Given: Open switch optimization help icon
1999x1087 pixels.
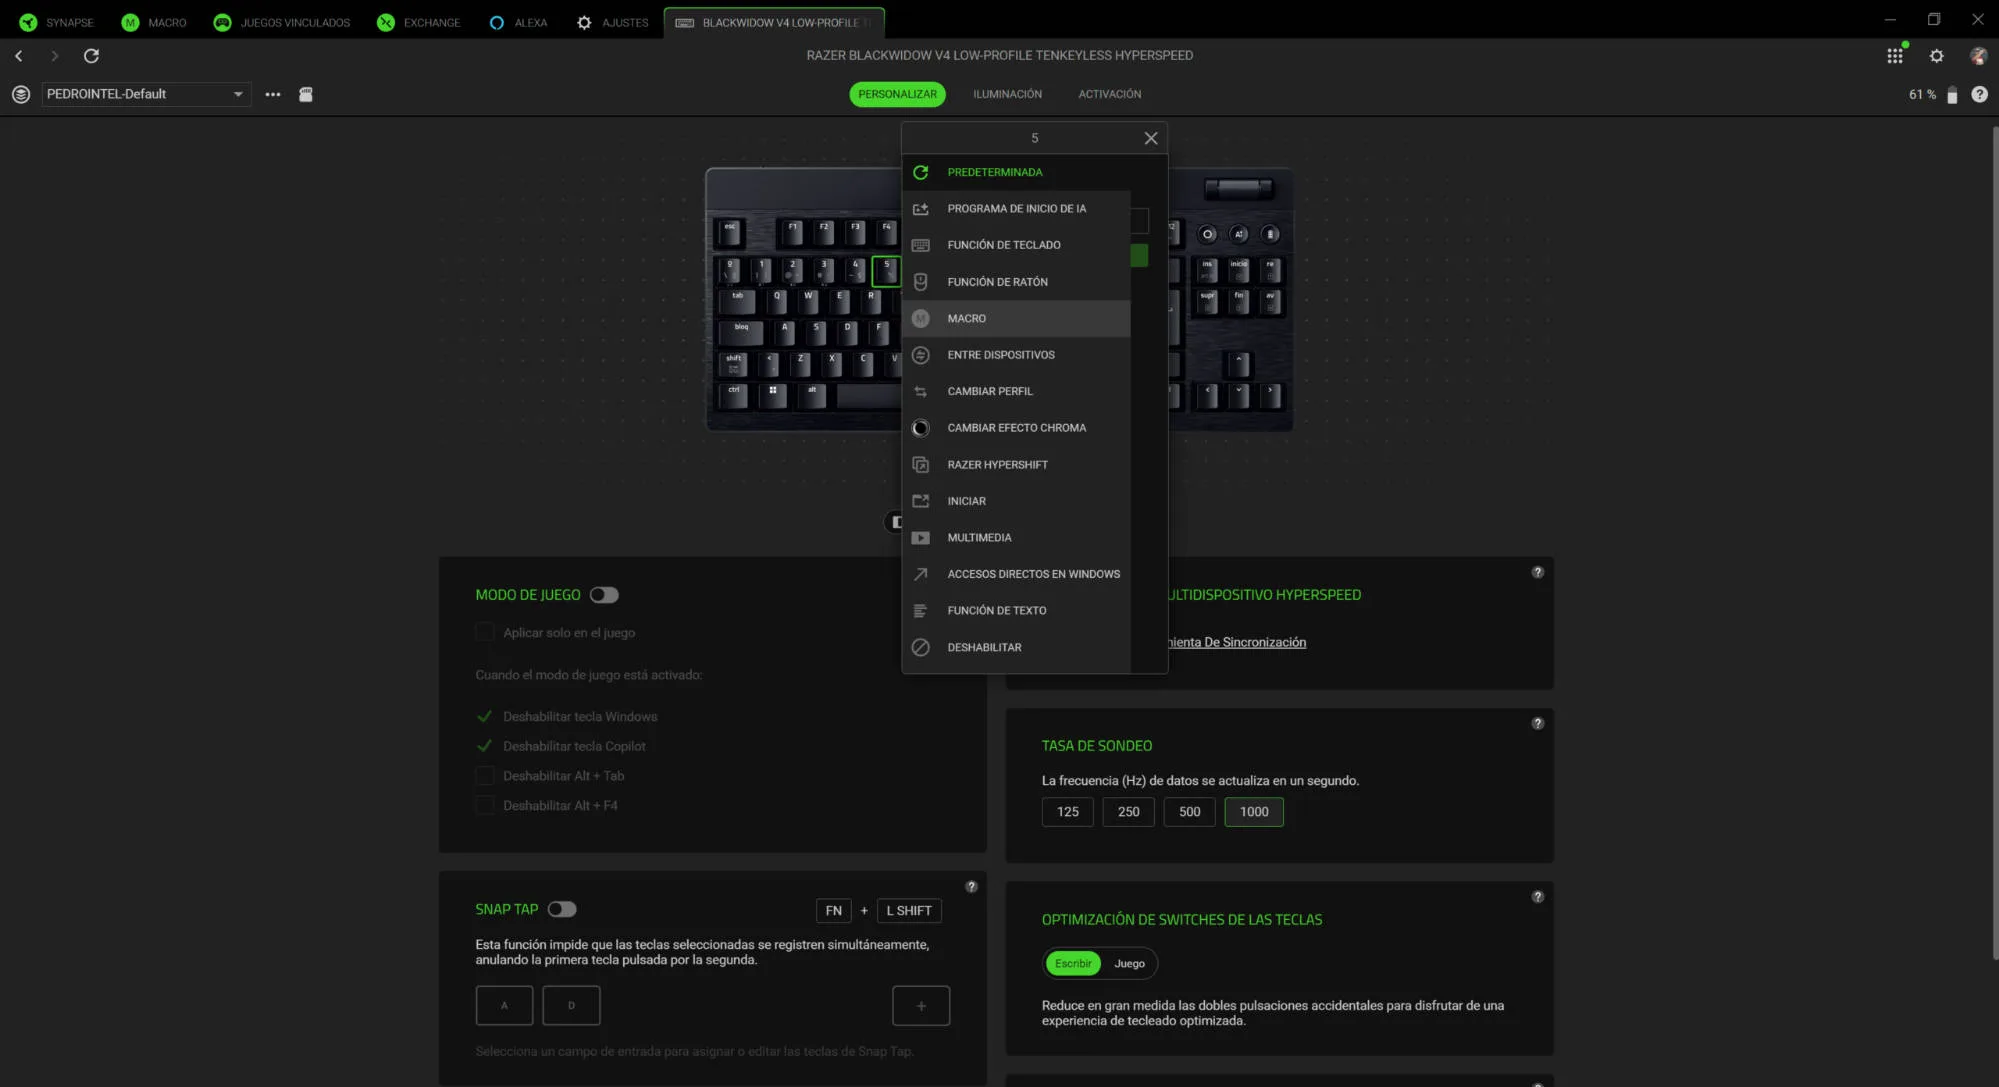Looking at the screenshot, I should tap(1538, 897).
